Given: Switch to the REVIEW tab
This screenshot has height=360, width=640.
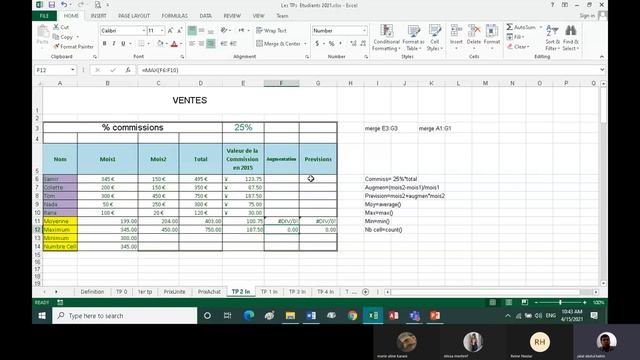Looking at the screenshot, I should click(232, 16).
